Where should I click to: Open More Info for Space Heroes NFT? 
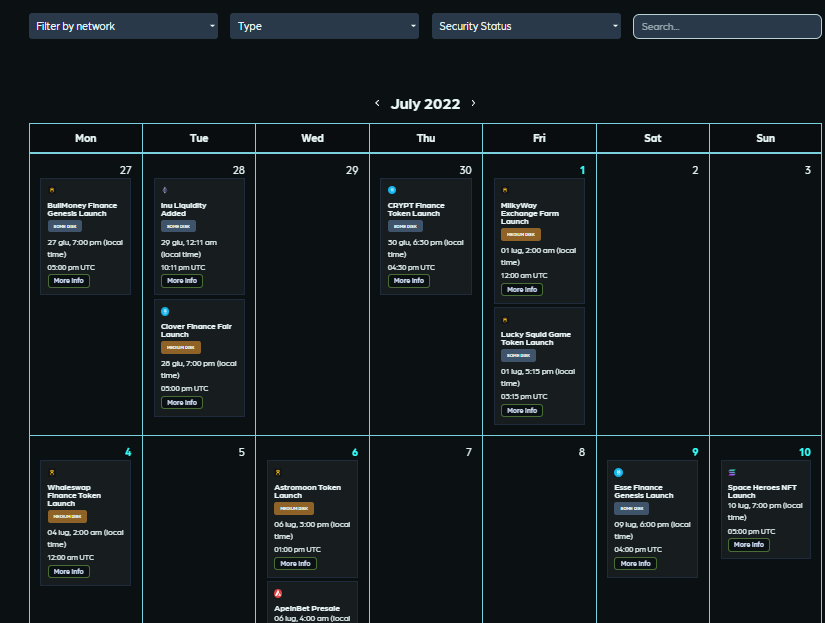pos(749,545)
